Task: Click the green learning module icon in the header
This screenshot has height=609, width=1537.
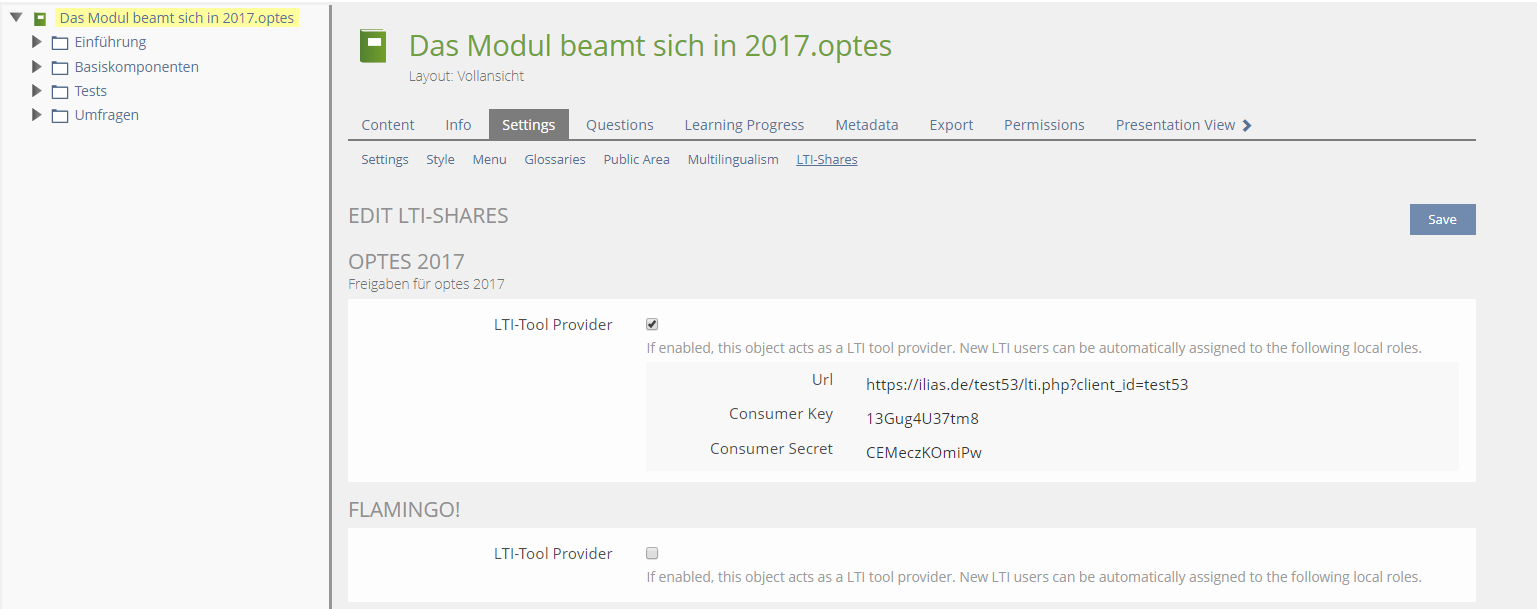Action: (373, 46)
